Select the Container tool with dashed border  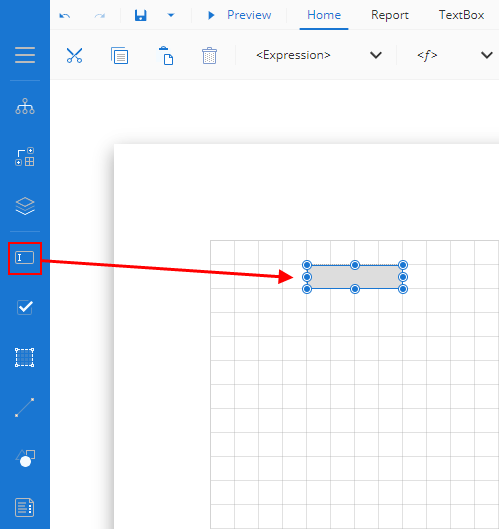(25, 357)
